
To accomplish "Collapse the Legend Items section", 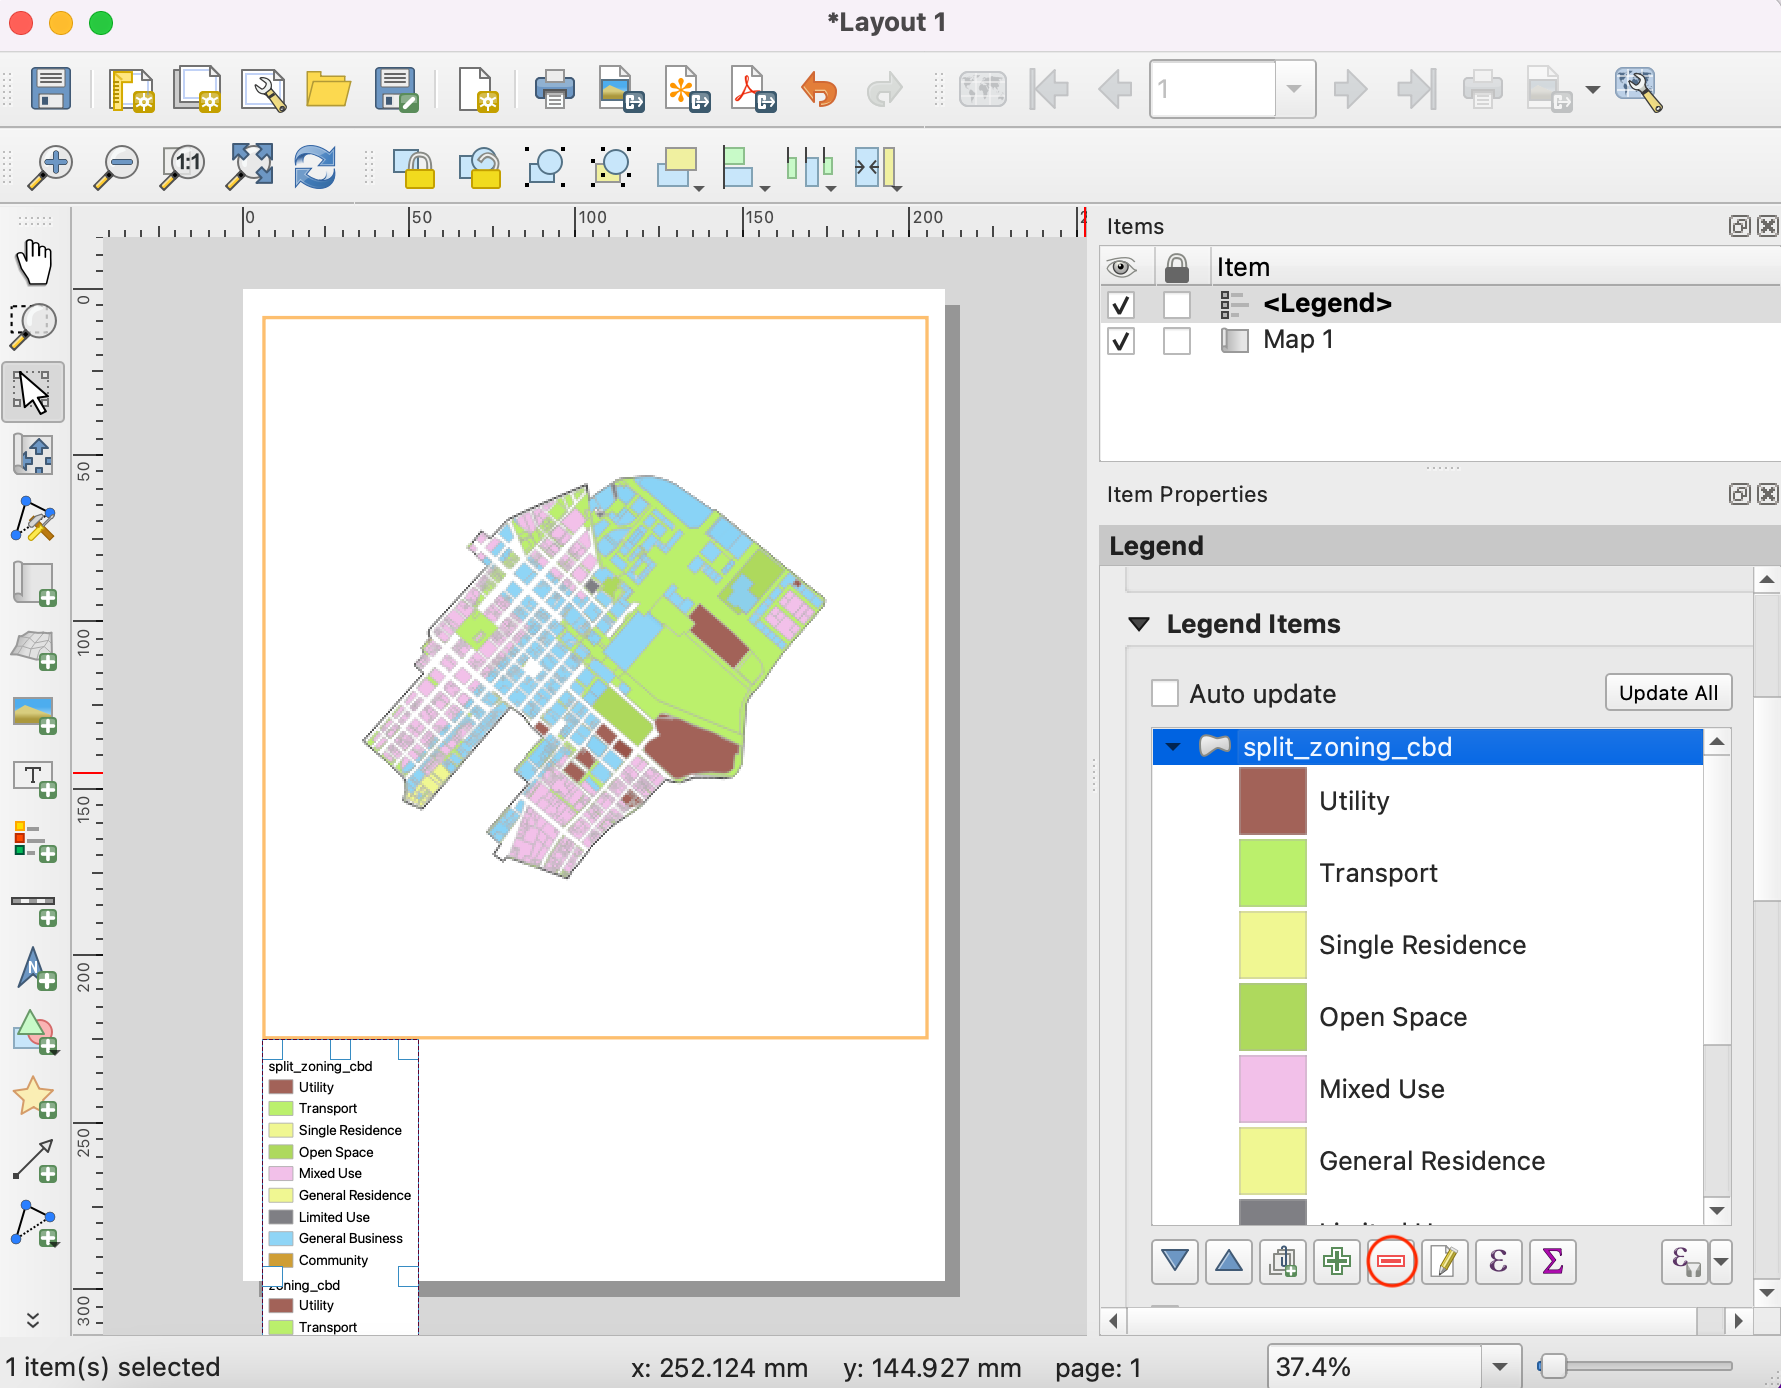I will point(1139,624).
